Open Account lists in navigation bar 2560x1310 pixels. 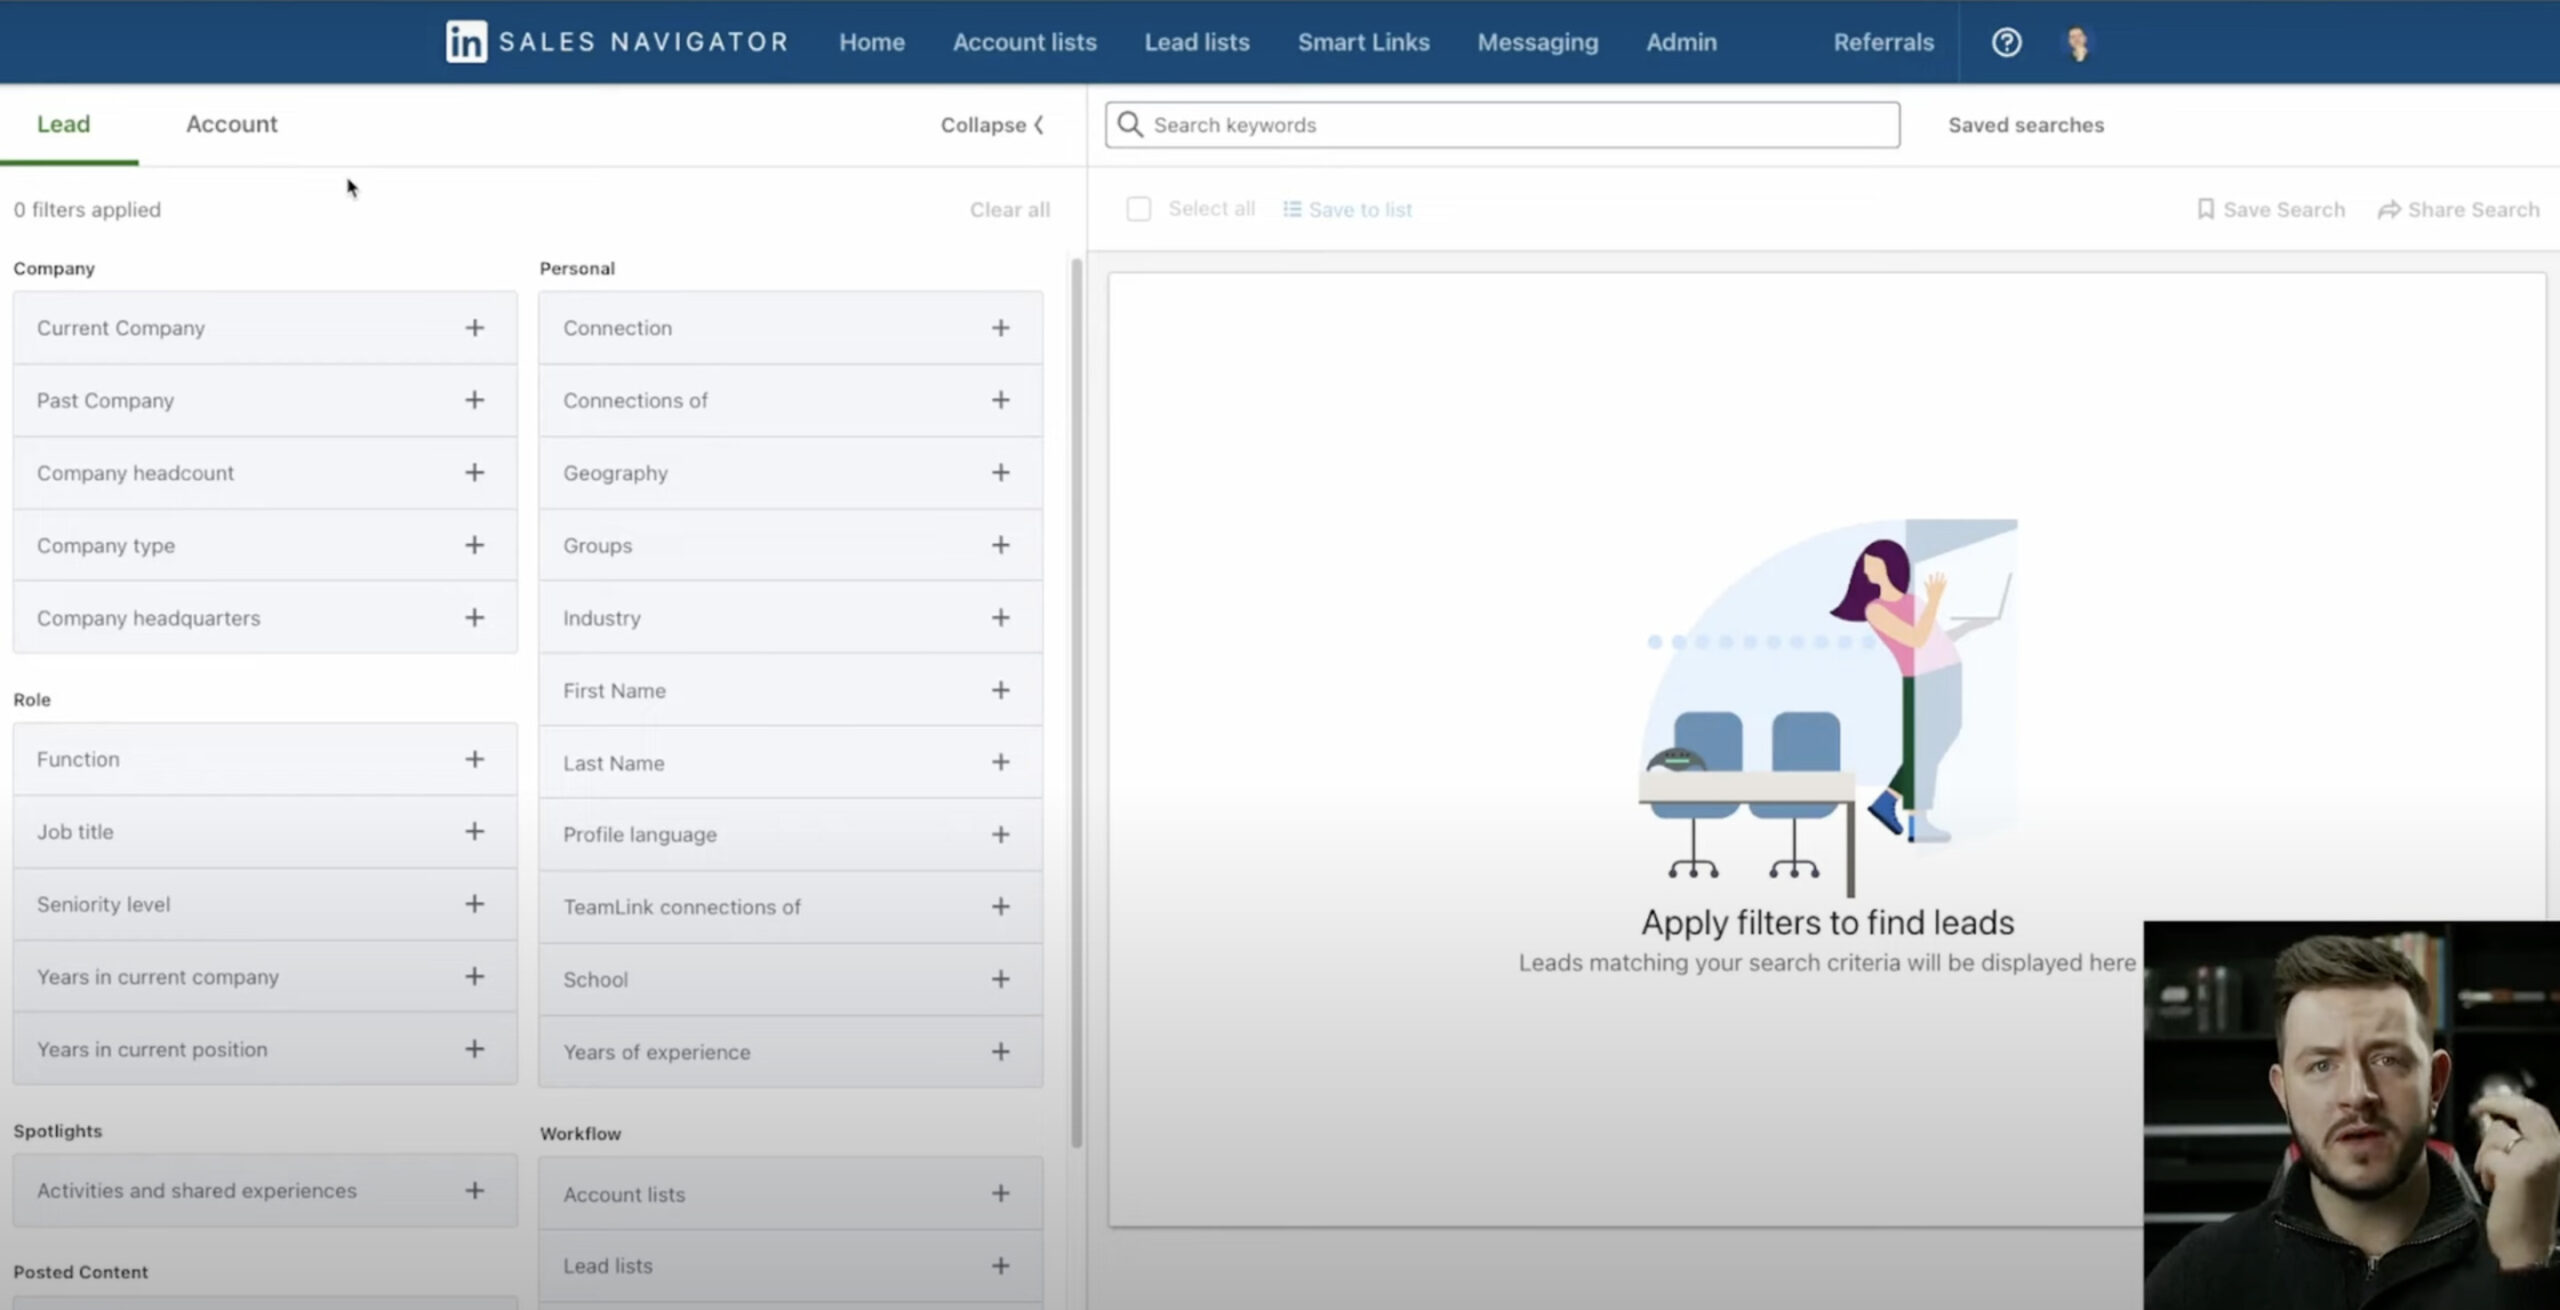click(x=1024, y=42)
